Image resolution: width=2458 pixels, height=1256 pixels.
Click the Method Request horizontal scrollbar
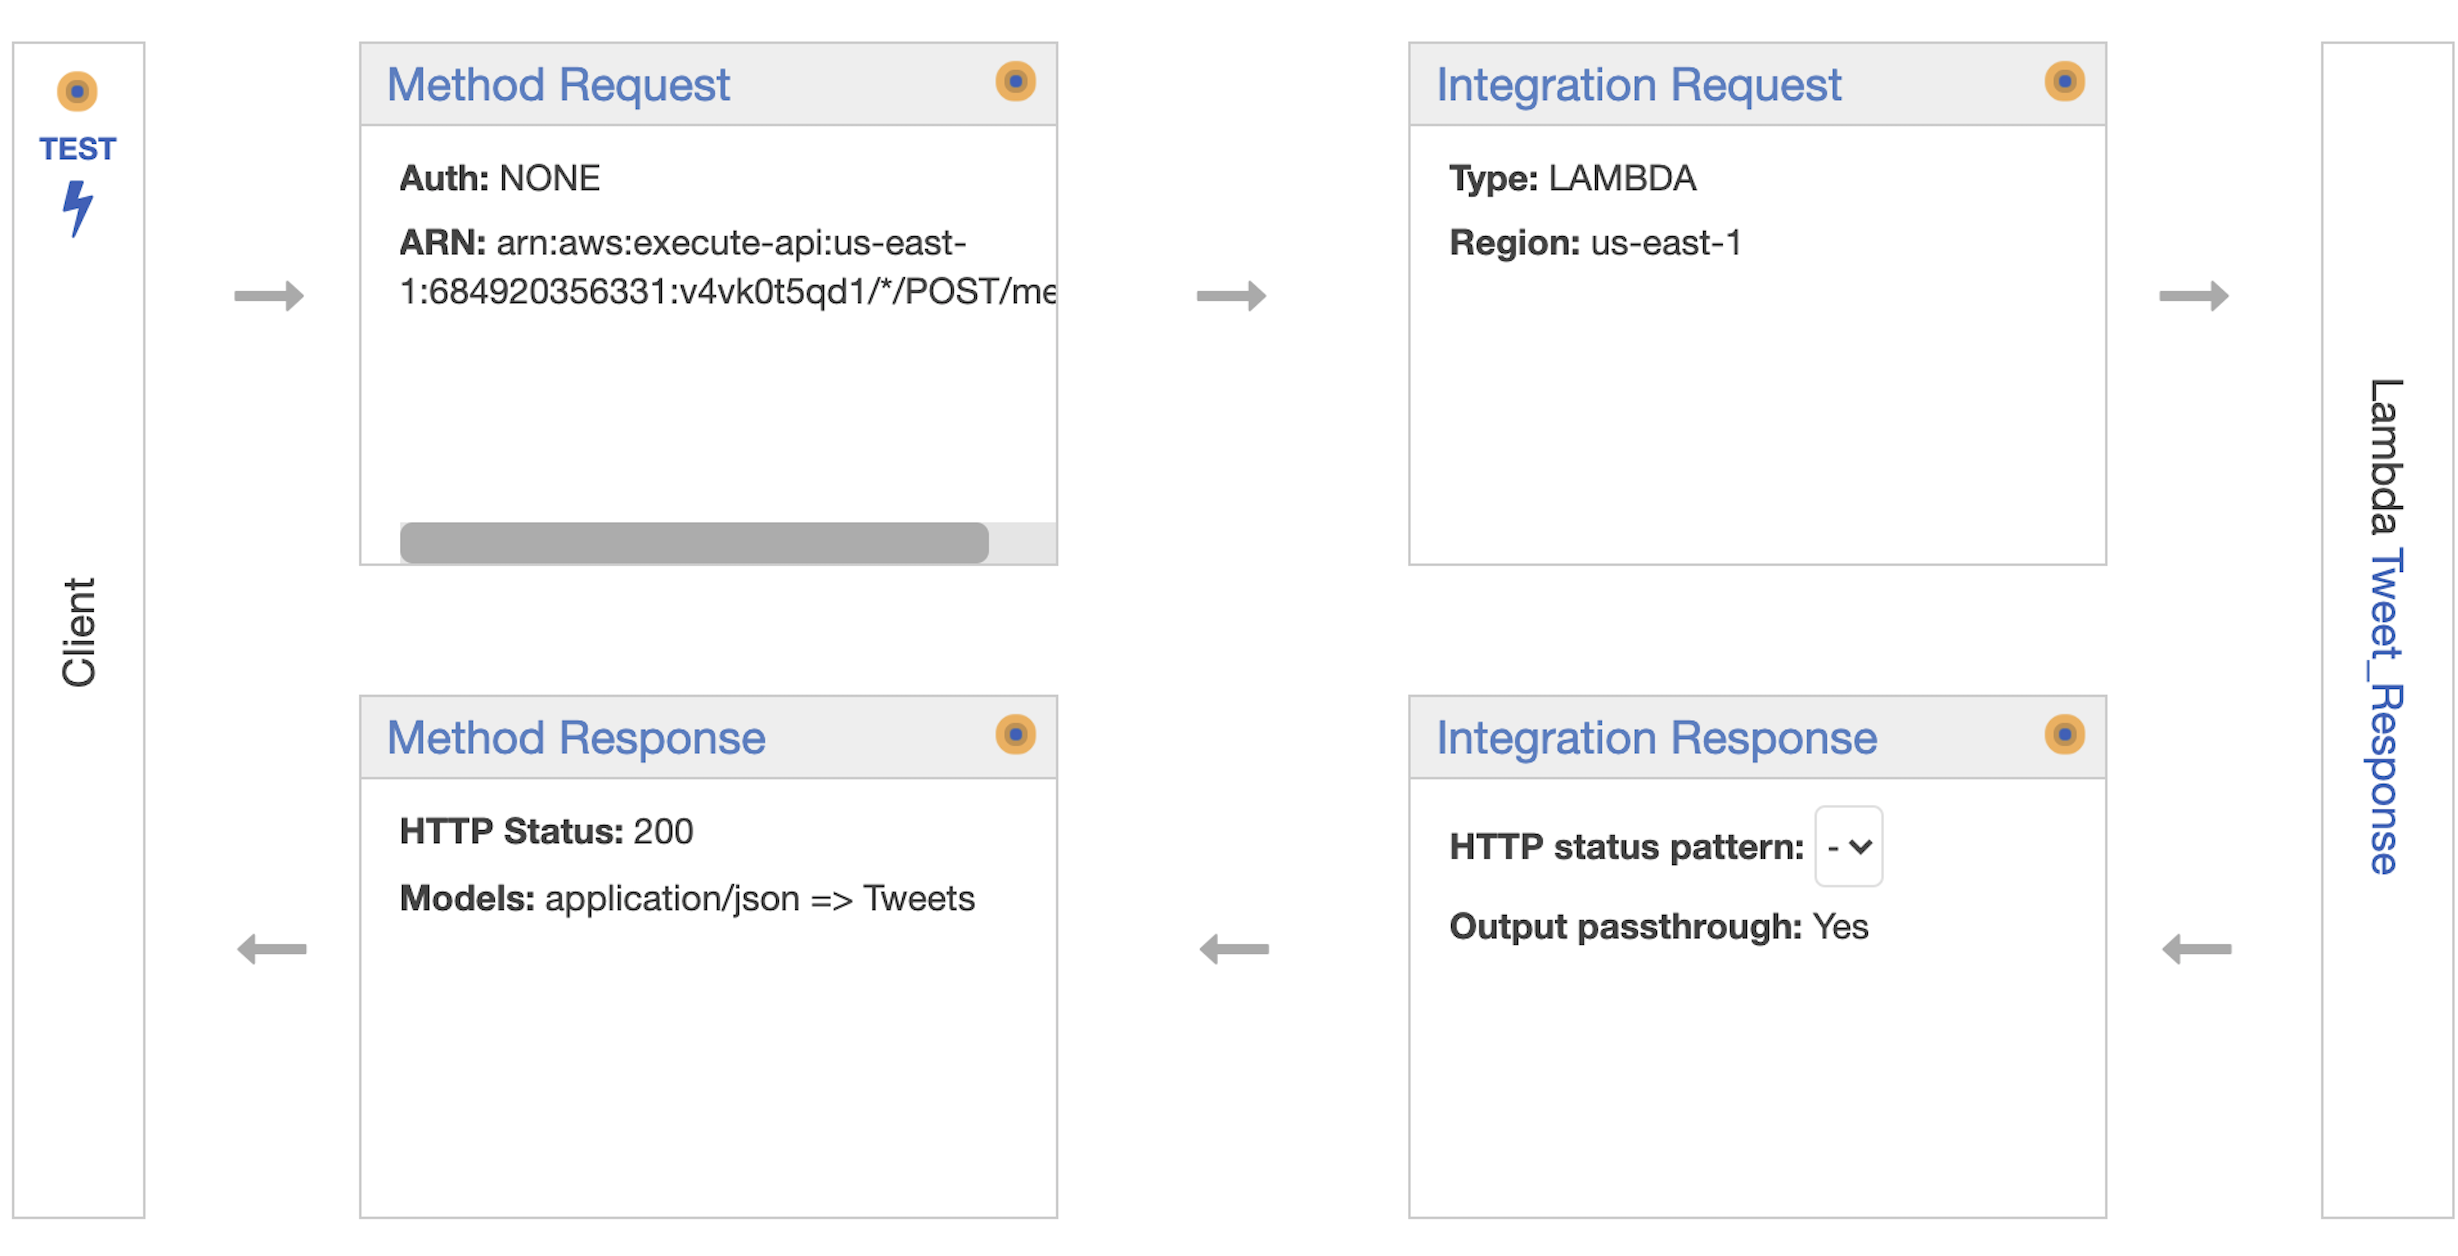(x=694, y=543)
